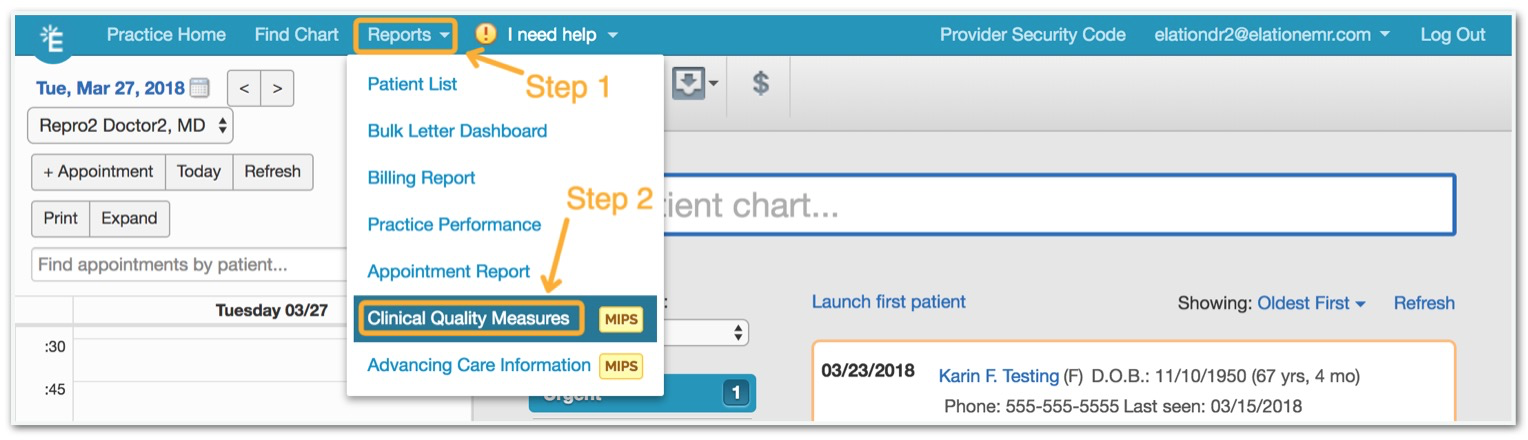This screenshot has width=1528, height=440.
Task: Choose Billing Report from Reports menu
Action: click(x=421, y=178)
